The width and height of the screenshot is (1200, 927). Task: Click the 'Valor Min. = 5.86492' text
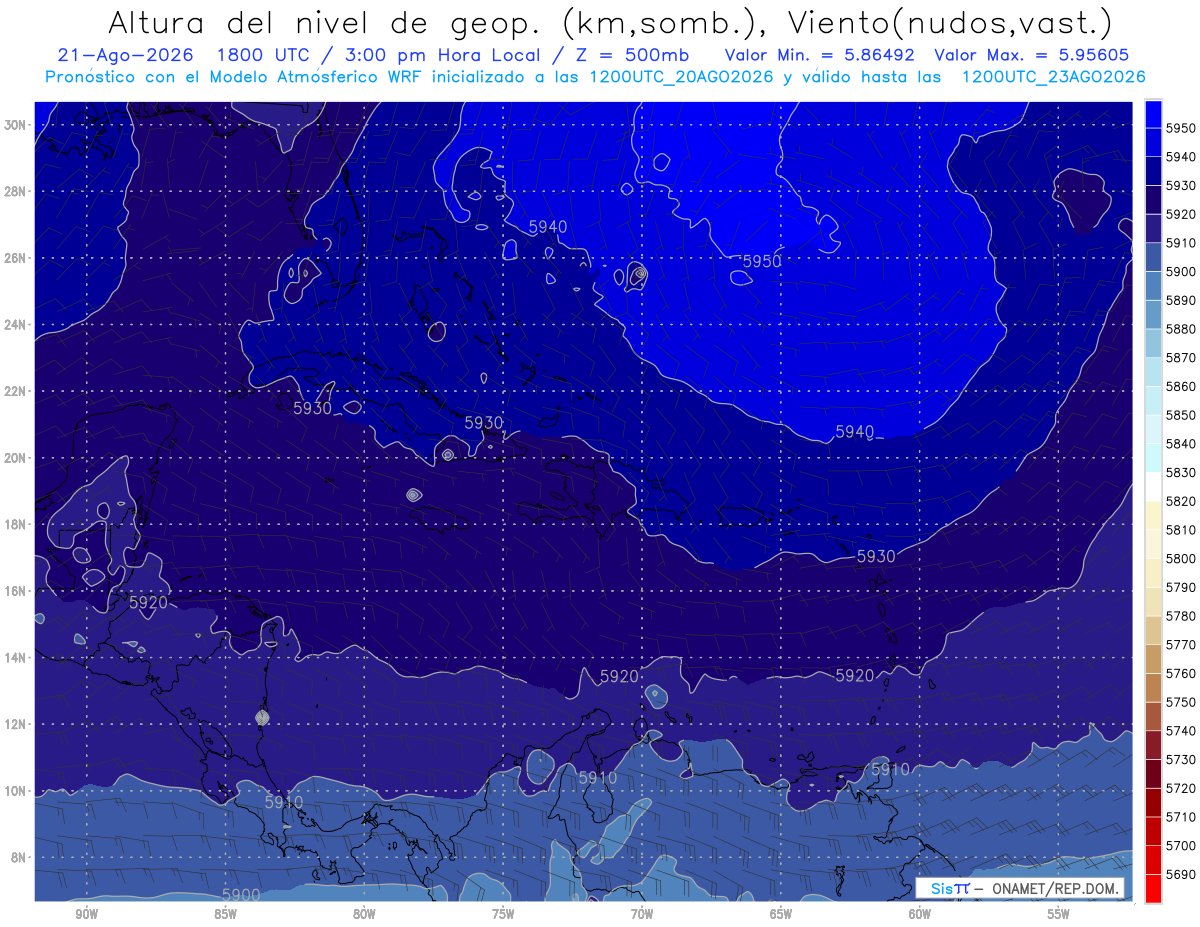tap(821, 55)
